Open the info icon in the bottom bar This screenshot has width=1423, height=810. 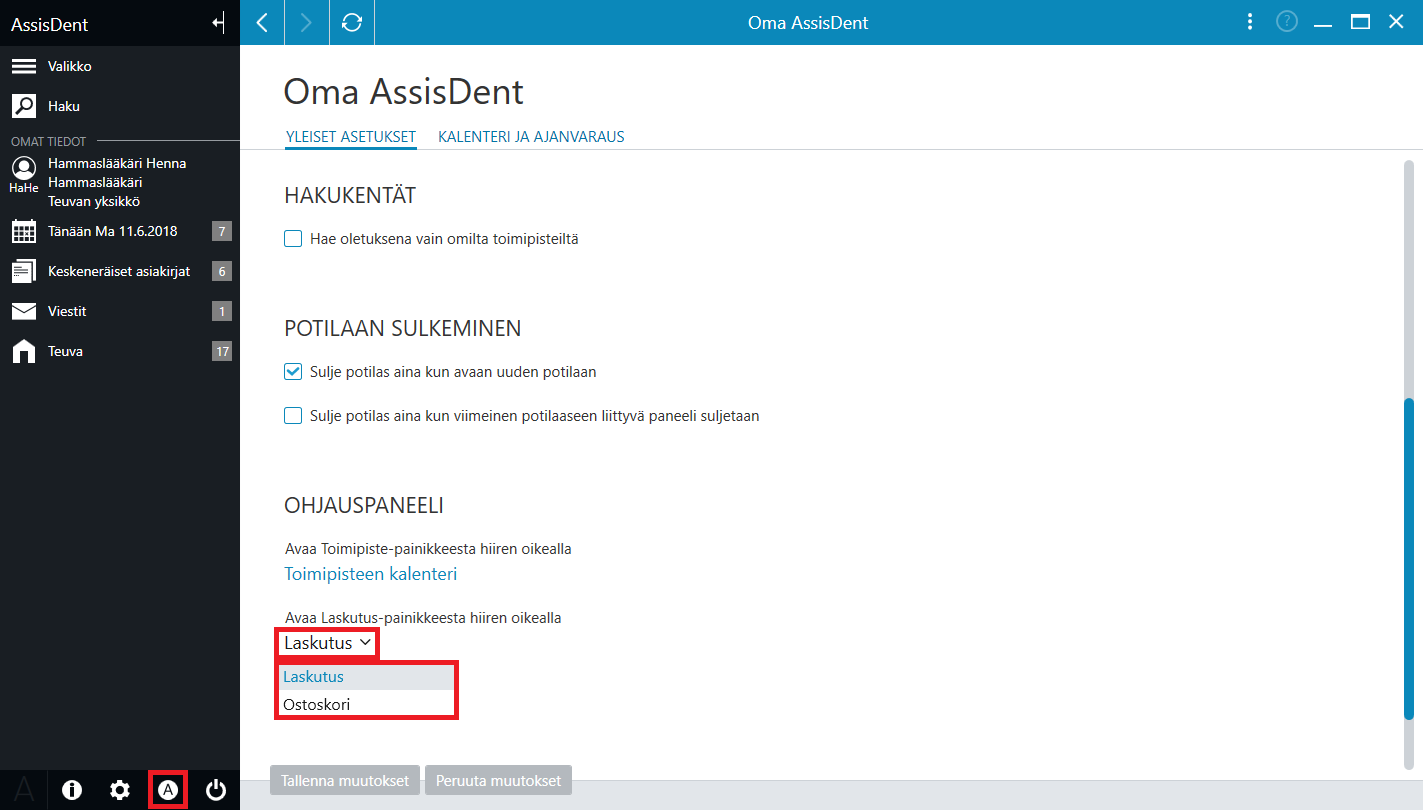click(x=72, y=790)
